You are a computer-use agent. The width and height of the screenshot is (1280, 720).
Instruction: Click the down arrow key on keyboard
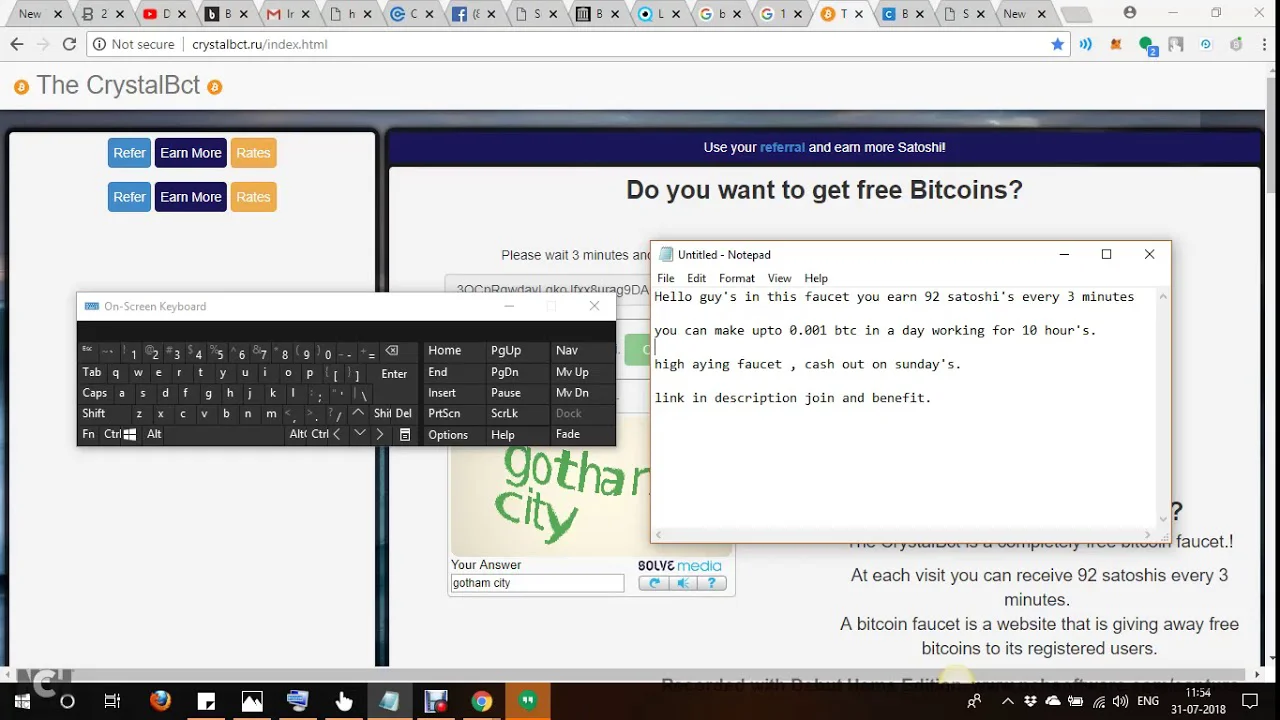[x=359, y=435]
